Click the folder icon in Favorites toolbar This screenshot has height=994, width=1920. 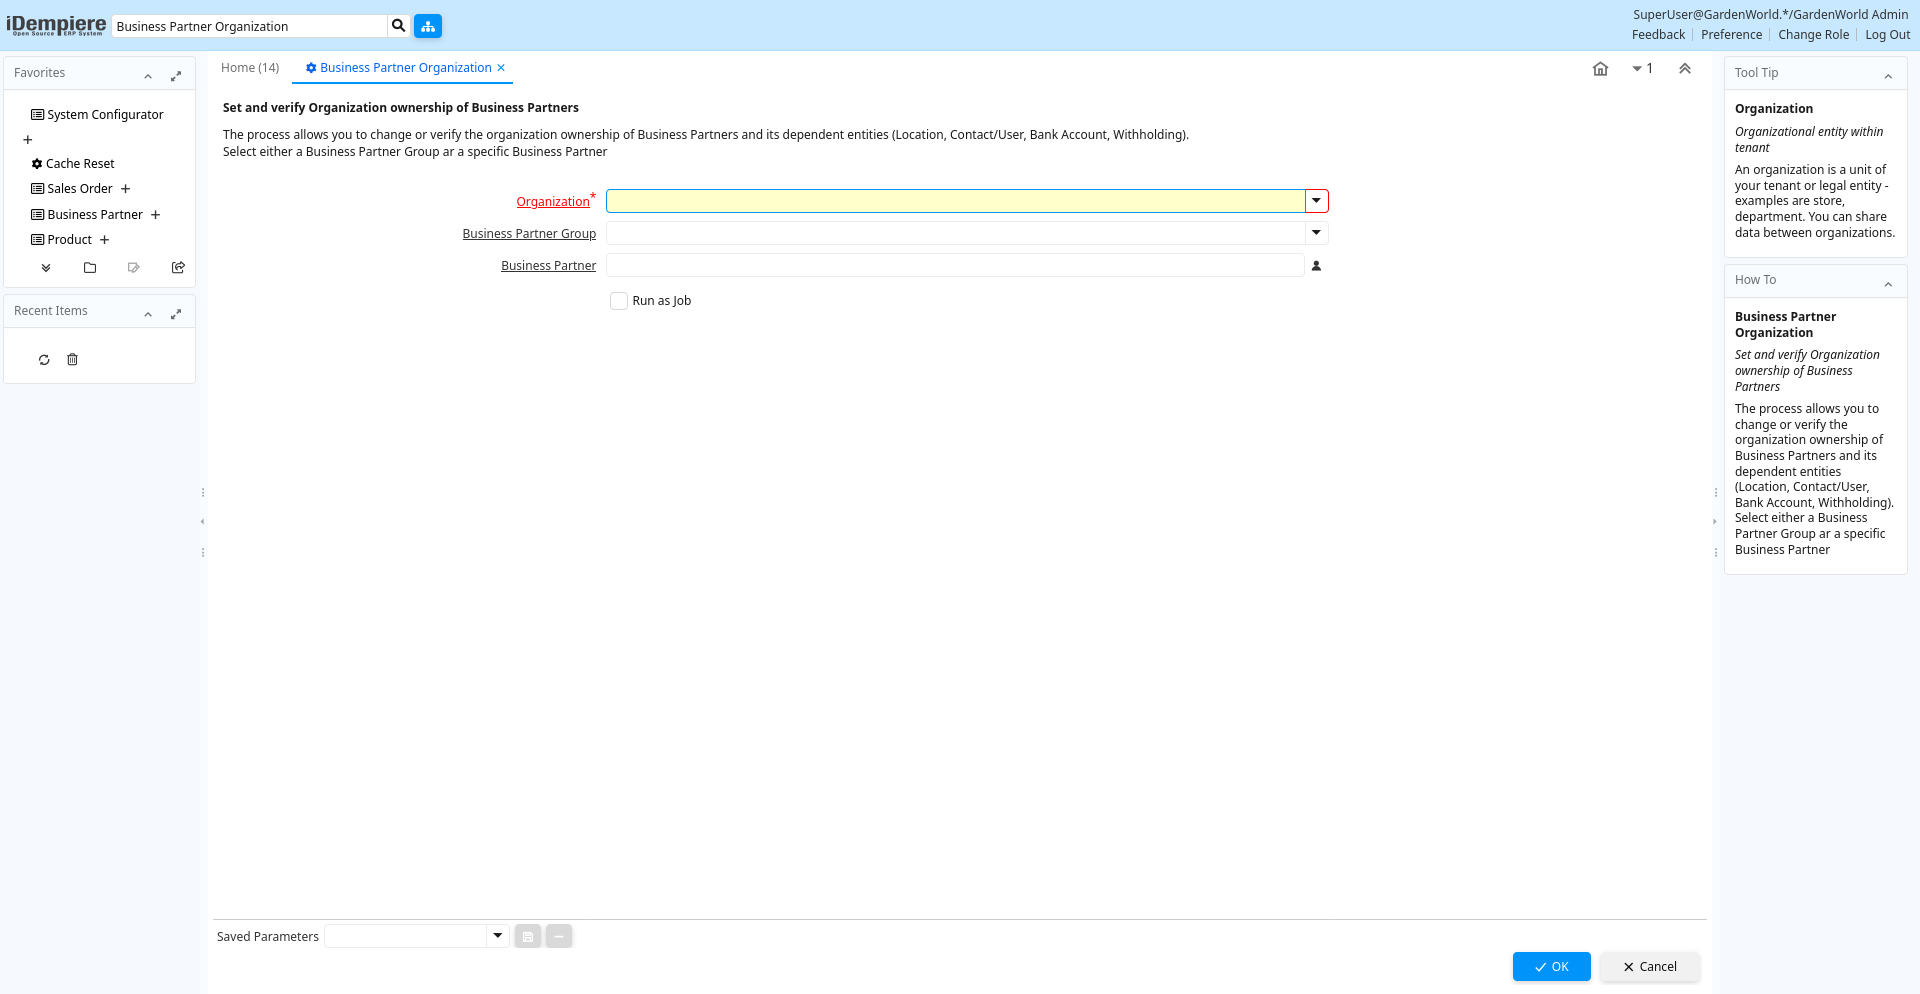[x=90, y=268]
